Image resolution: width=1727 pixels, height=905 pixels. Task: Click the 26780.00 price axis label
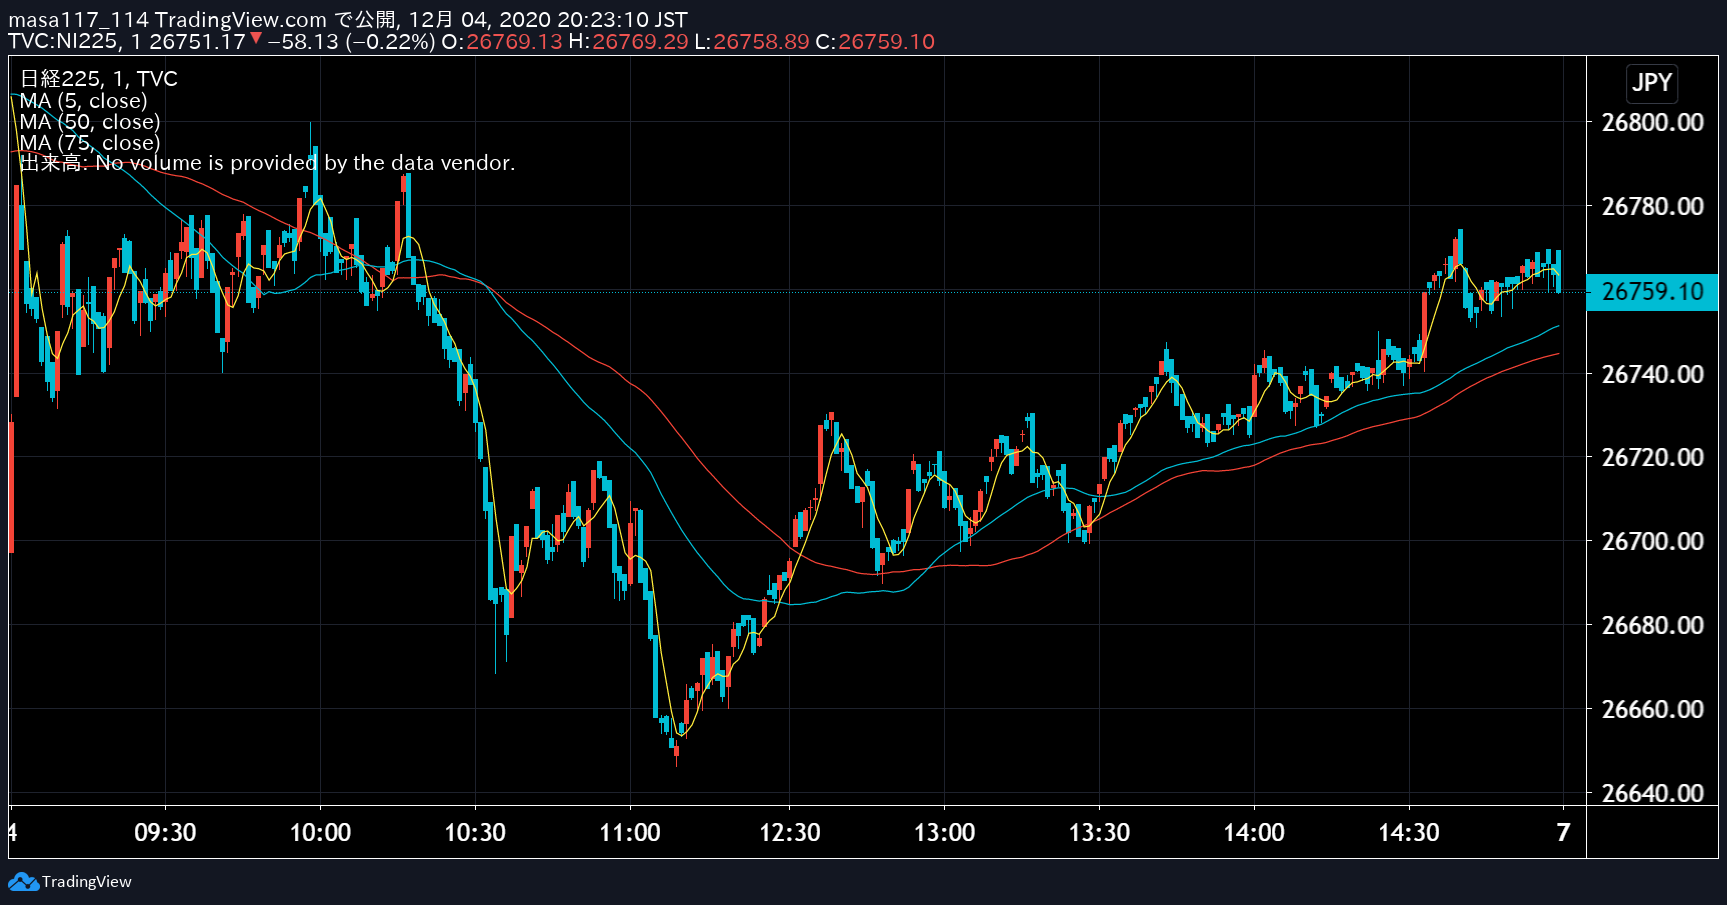click(x=1652, y=207)
